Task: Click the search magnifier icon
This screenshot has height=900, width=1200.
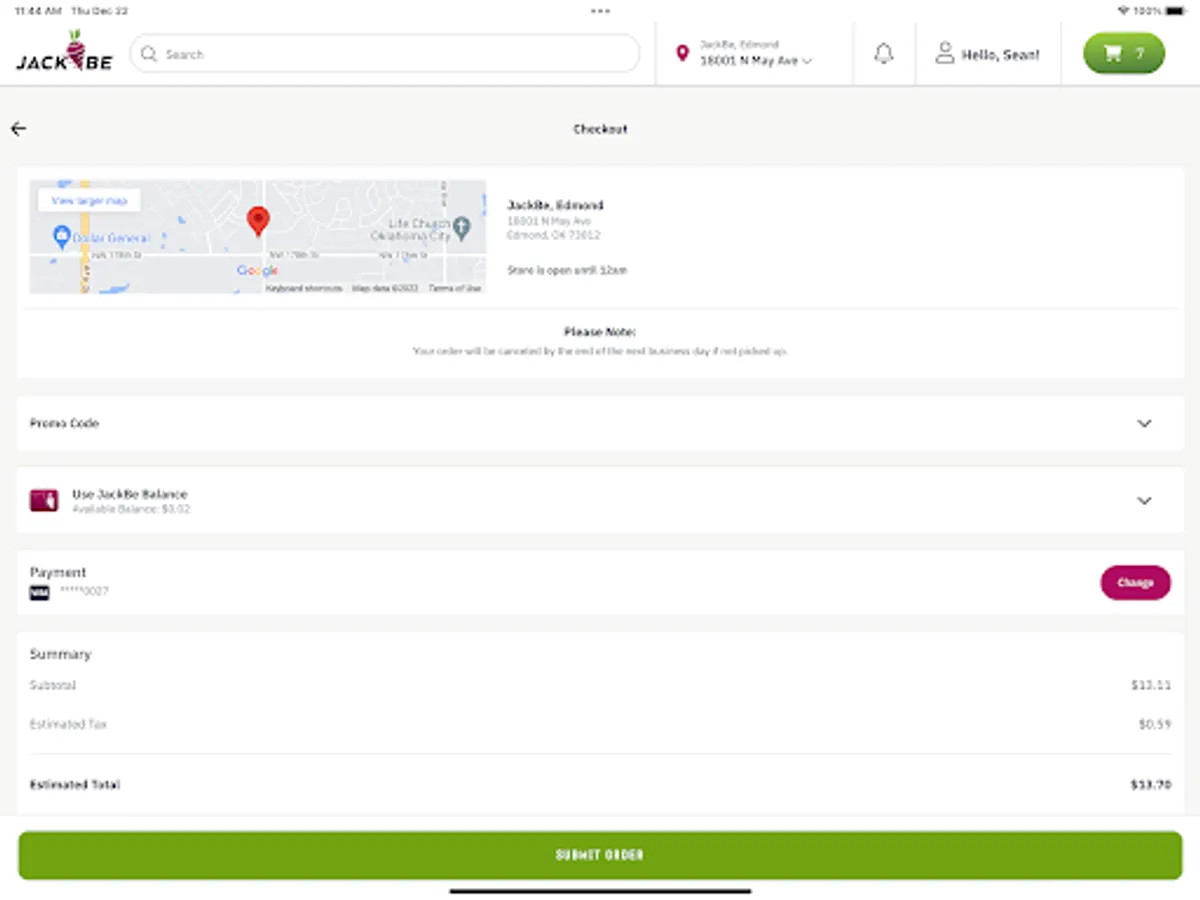Action: tap(149, 54)
